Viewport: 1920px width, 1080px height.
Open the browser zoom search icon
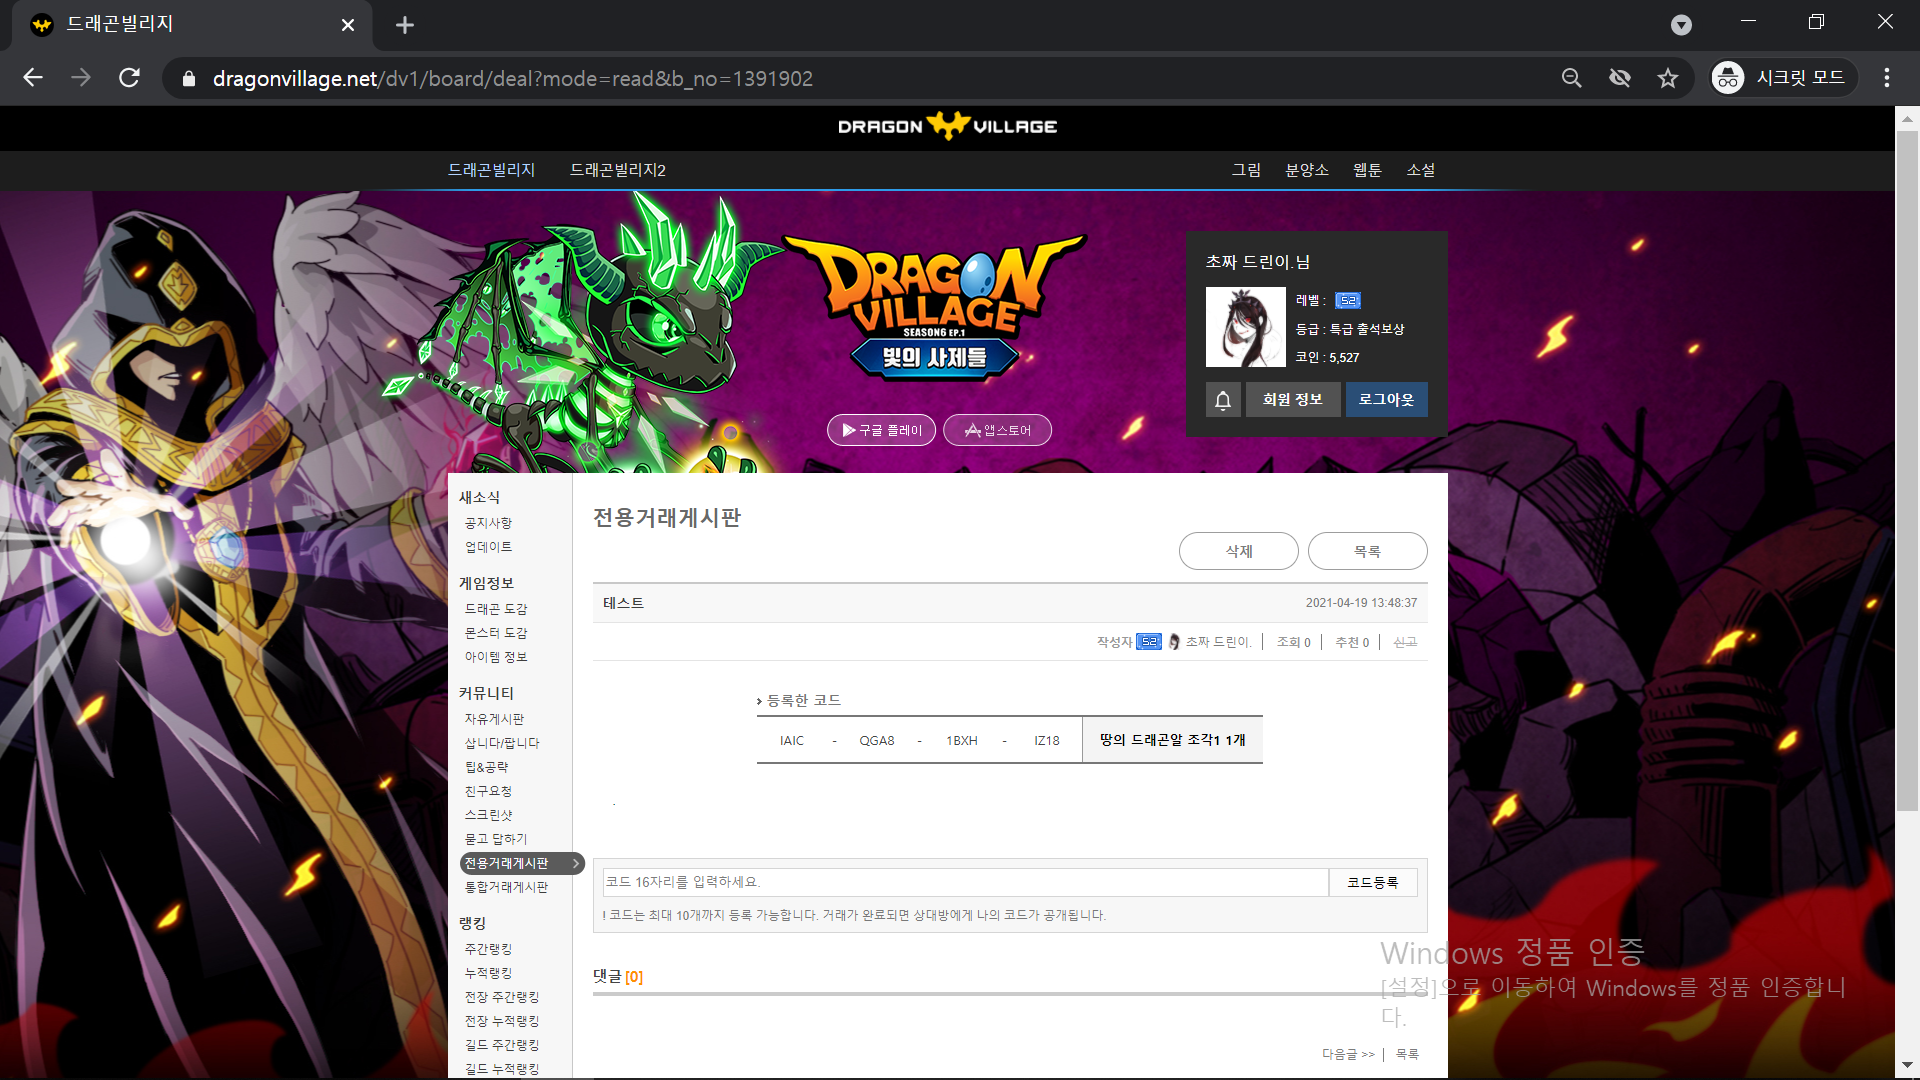tap(1572, 78)
